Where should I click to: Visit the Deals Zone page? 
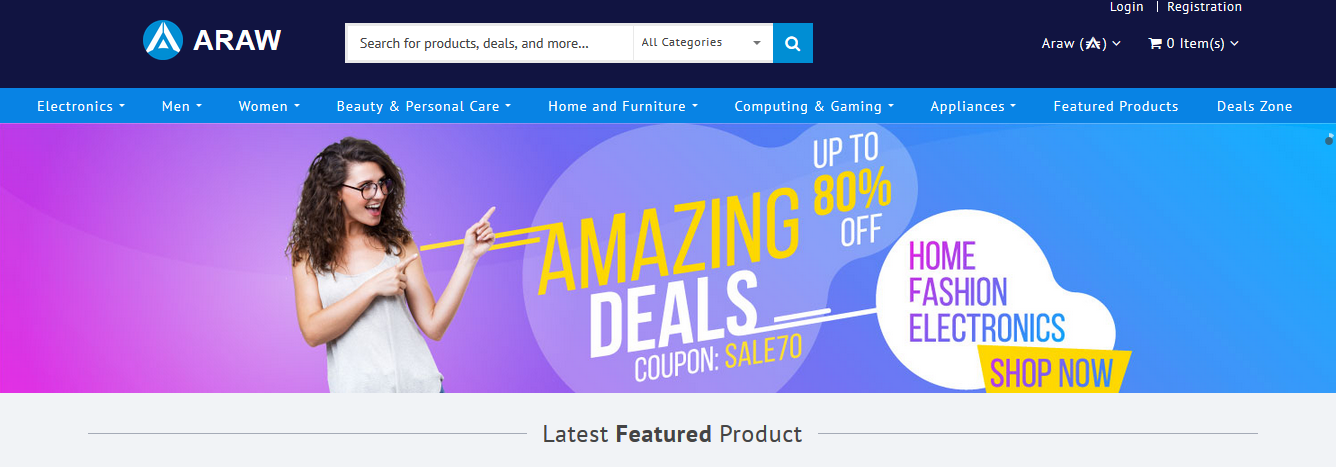pos(1254,106)
